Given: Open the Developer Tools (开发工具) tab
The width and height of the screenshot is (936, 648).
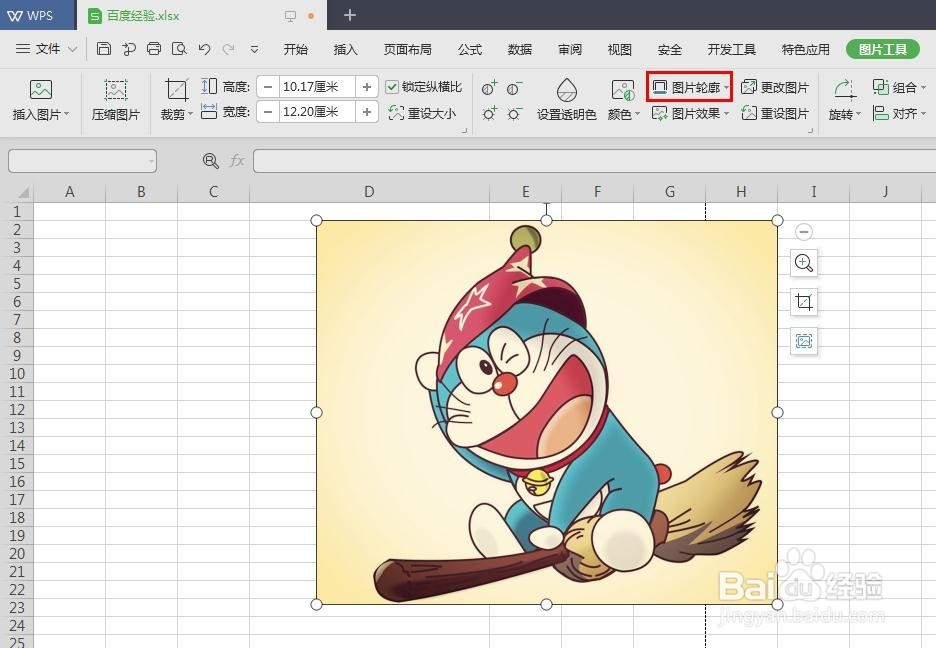Looking at the screenshot, I should (x=732, y=50).
